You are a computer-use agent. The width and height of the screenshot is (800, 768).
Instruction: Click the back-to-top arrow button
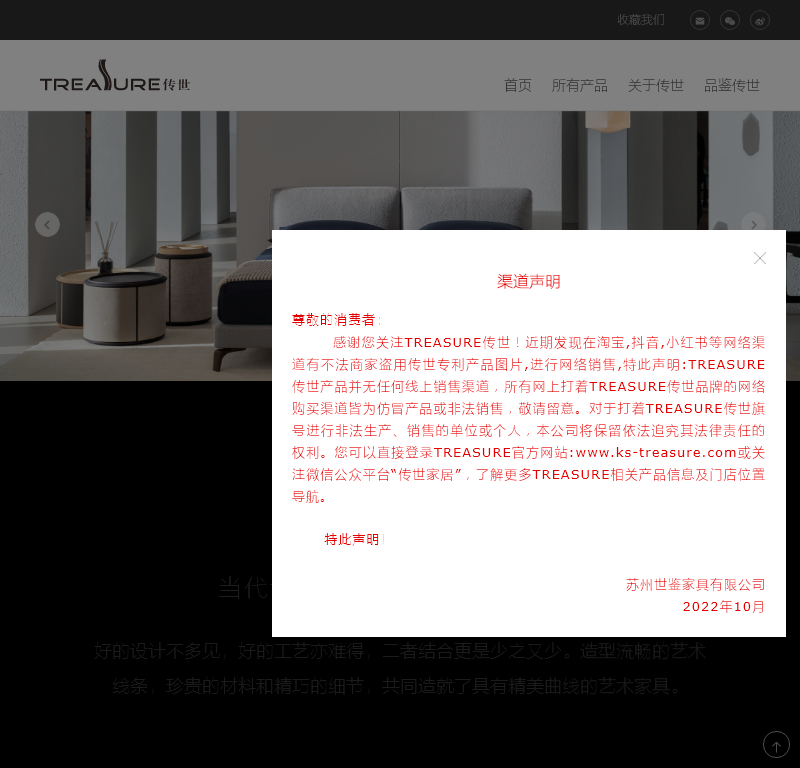point(776,745)
